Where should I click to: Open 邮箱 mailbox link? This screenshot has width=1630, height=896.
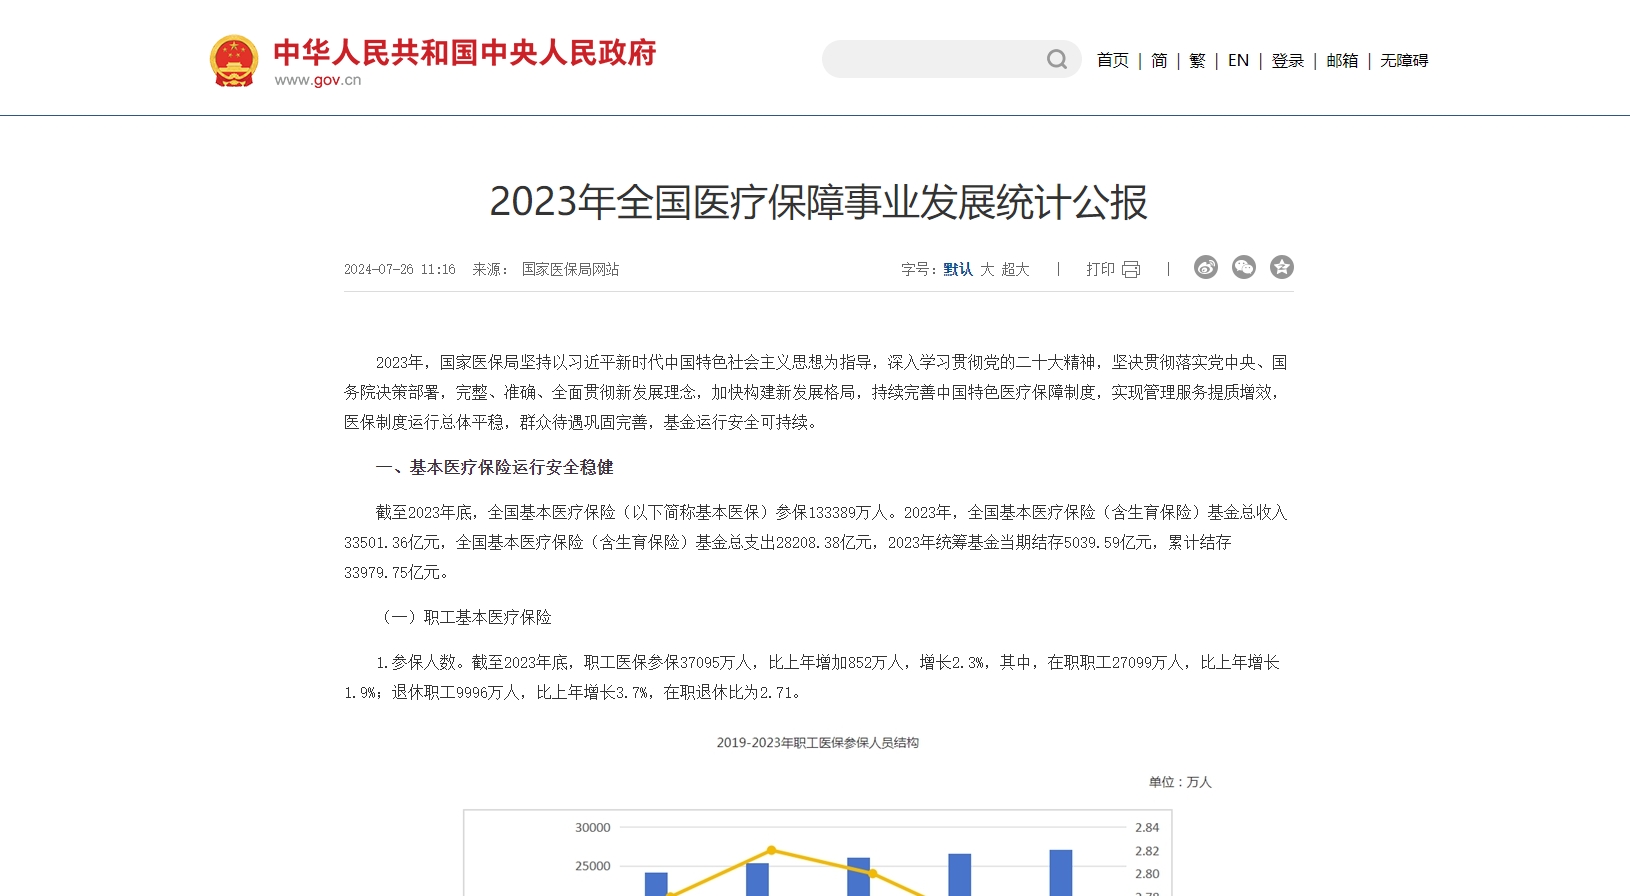point(1342,60)
